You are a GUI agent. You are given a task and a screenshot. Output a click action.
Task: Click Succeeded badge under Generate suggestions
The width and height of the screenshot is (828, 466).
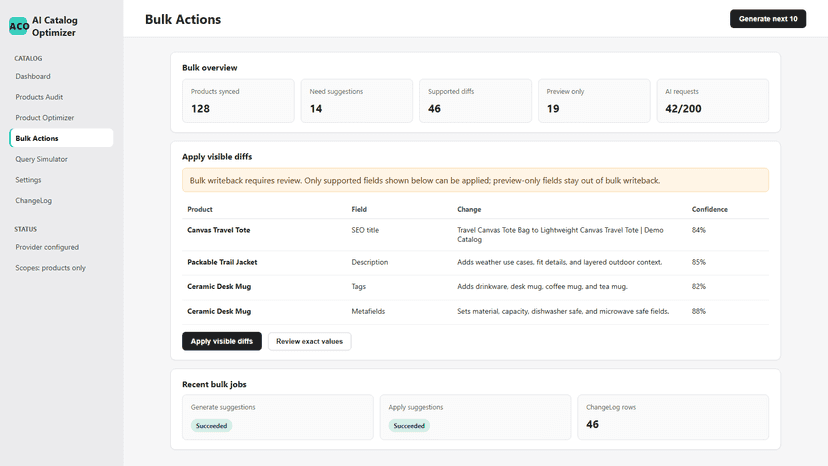[x=211, y=425]
